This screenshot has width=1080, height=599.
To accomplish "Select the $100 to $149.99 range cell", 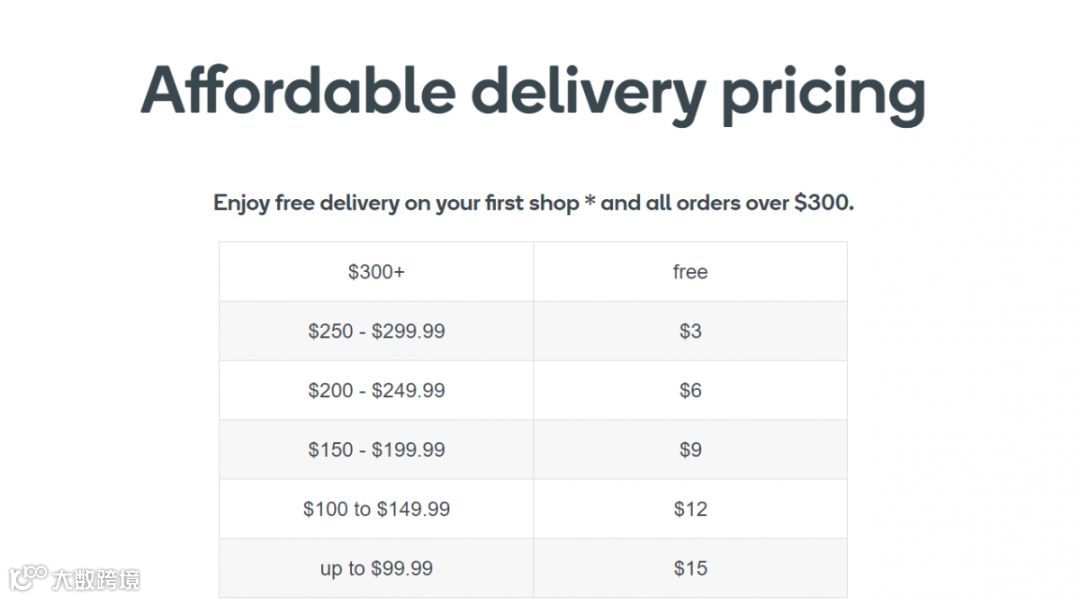I will coord(376,509).
